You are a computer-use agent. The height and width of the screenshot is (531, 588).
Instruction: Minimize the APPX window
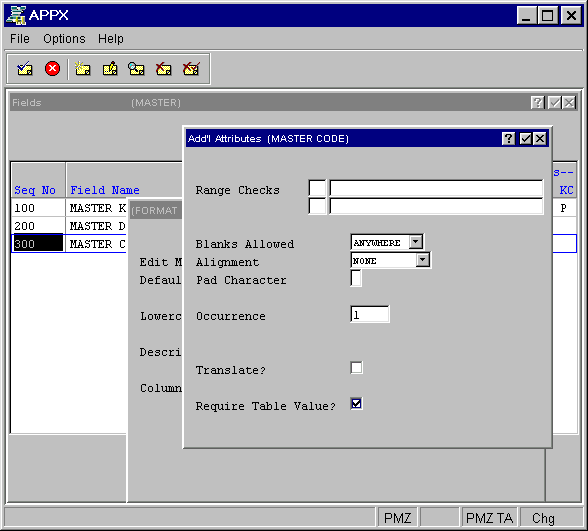click(526, 15)
